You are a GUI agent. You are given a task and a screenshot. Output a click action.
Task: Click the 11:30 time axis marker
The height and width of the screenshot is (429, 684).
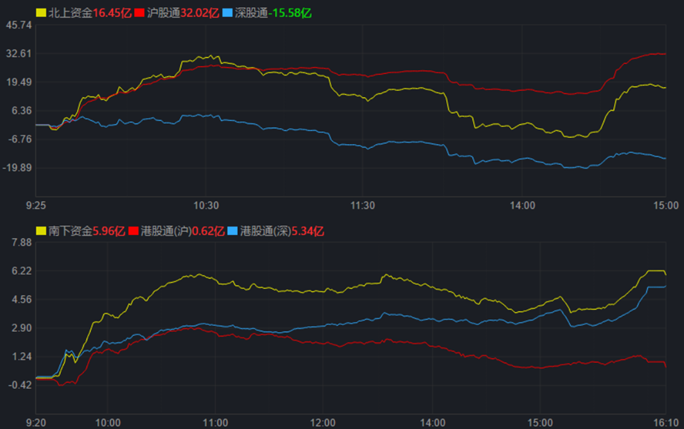(363, 204)
